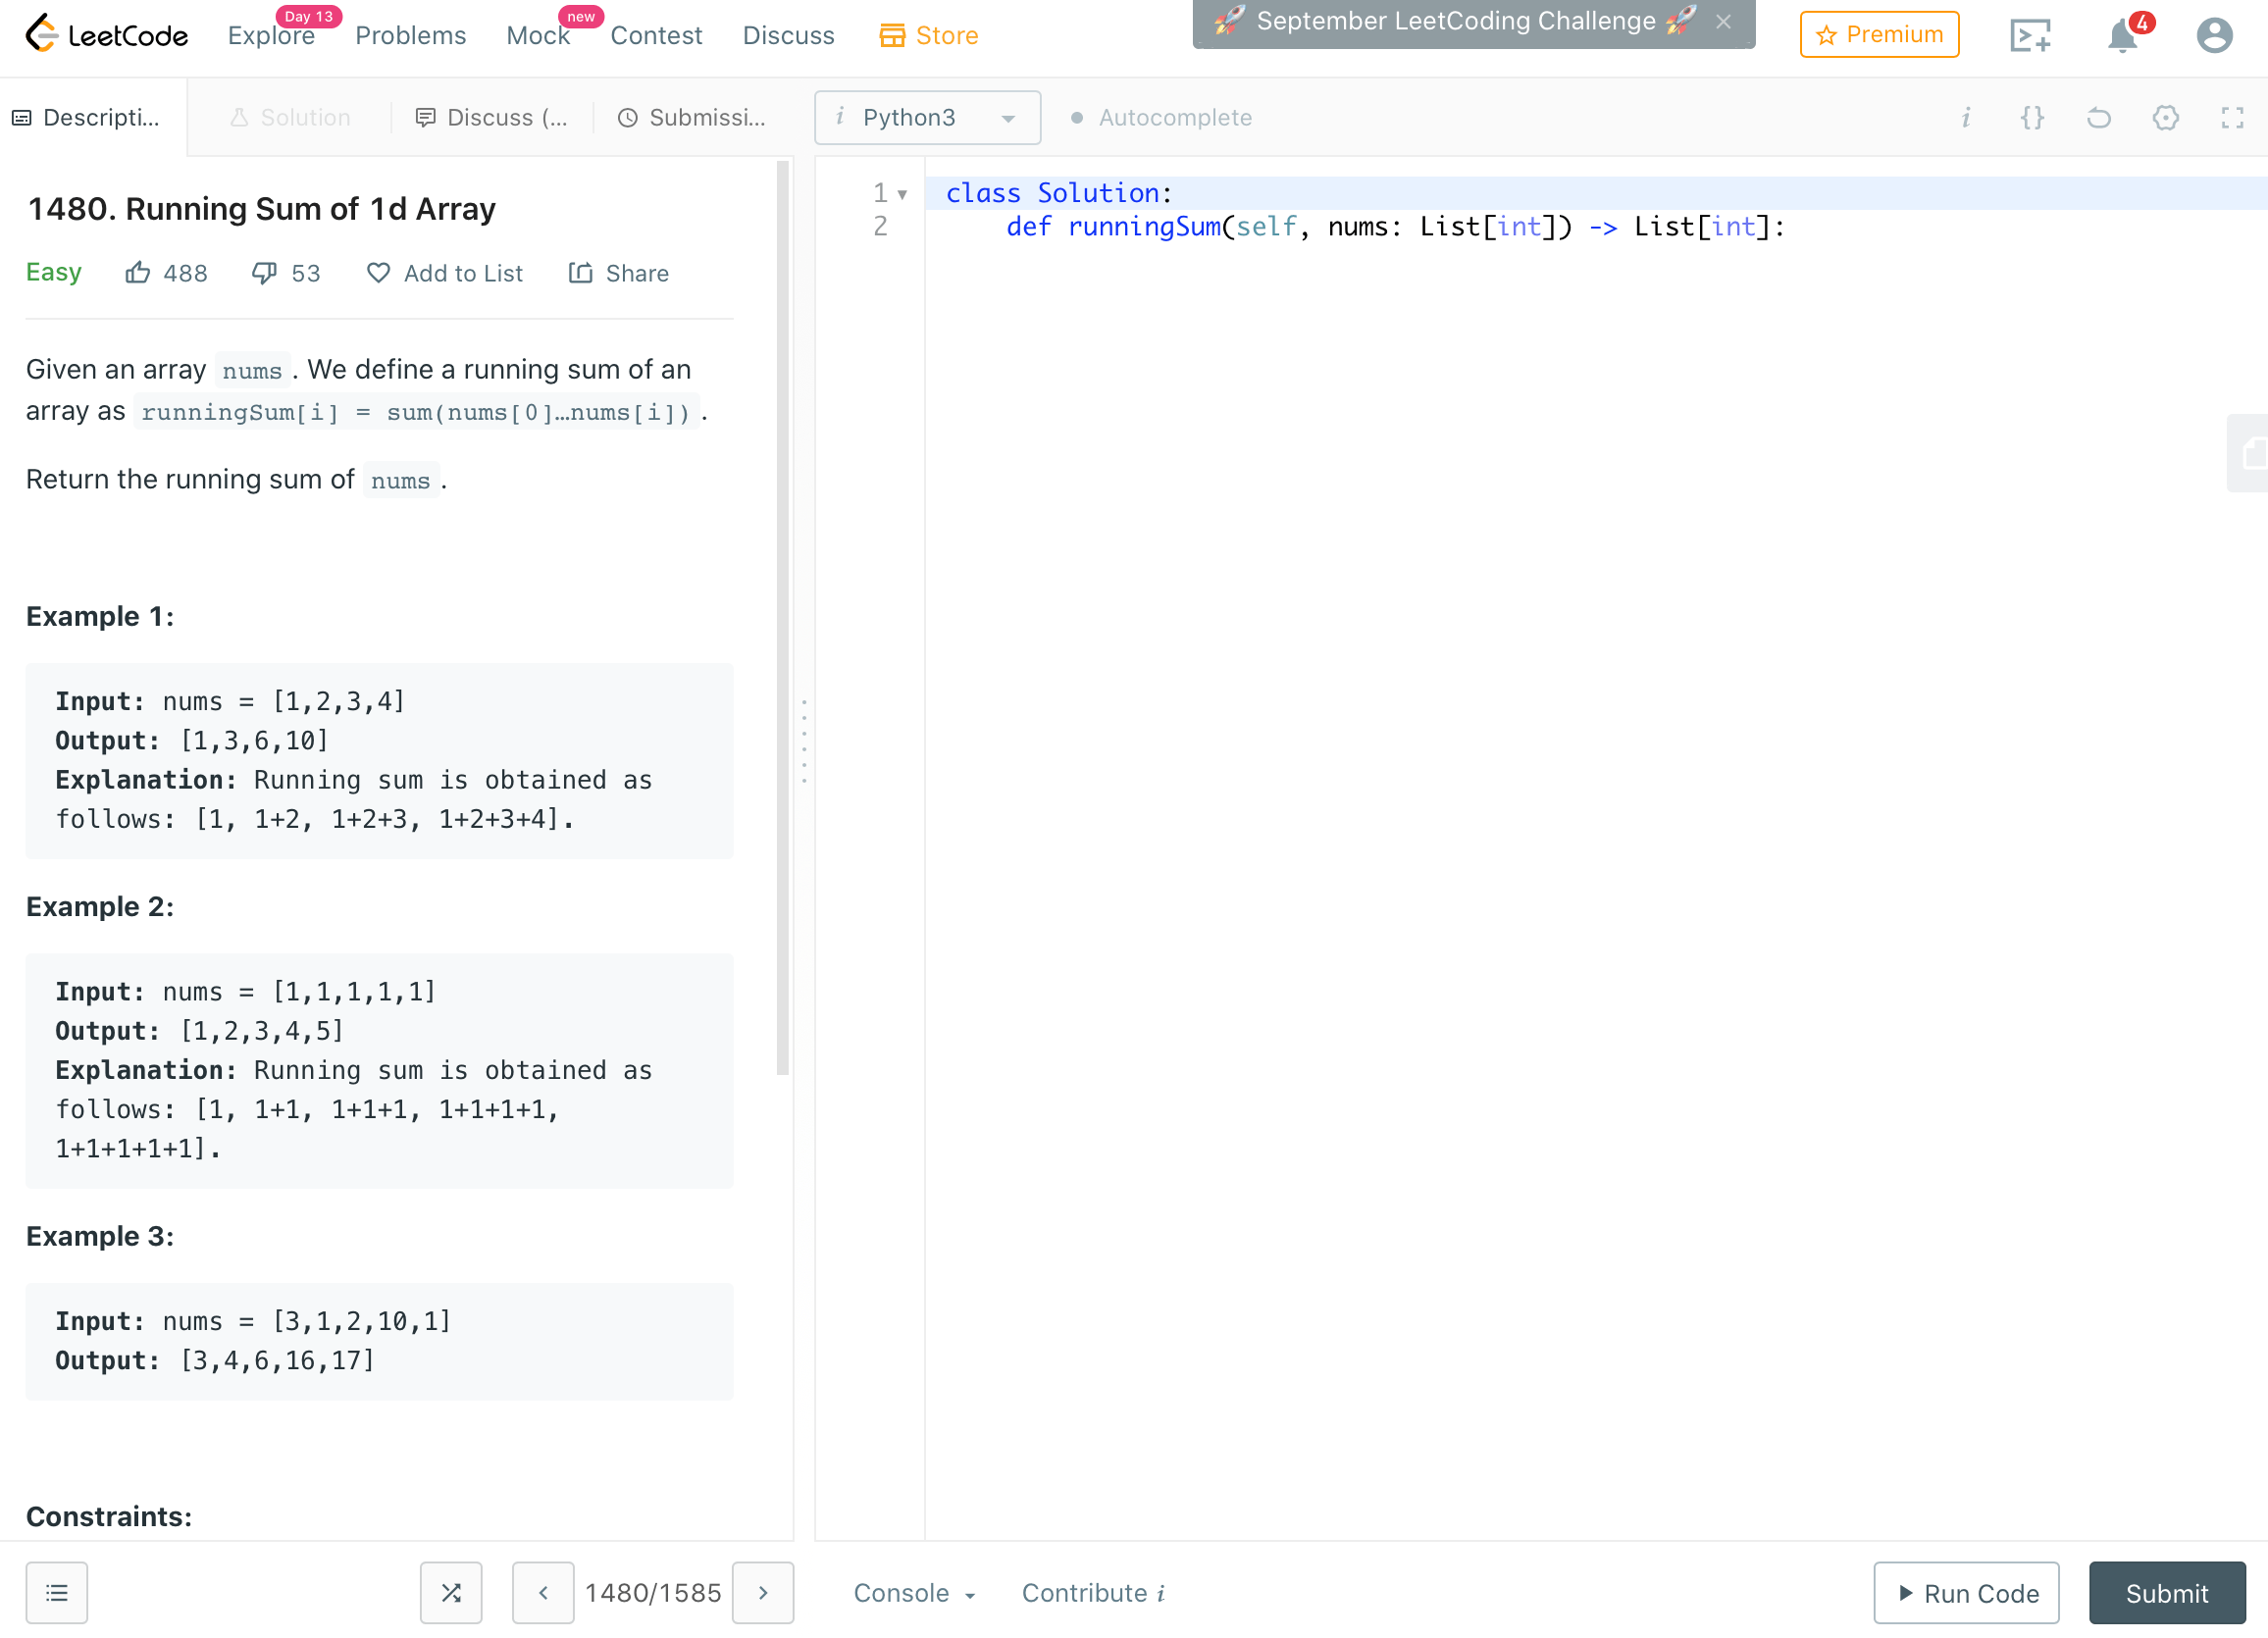
Task: Pick a random problem with shuffle icon
Action: pyautogui.click(x=451, y=1592)
